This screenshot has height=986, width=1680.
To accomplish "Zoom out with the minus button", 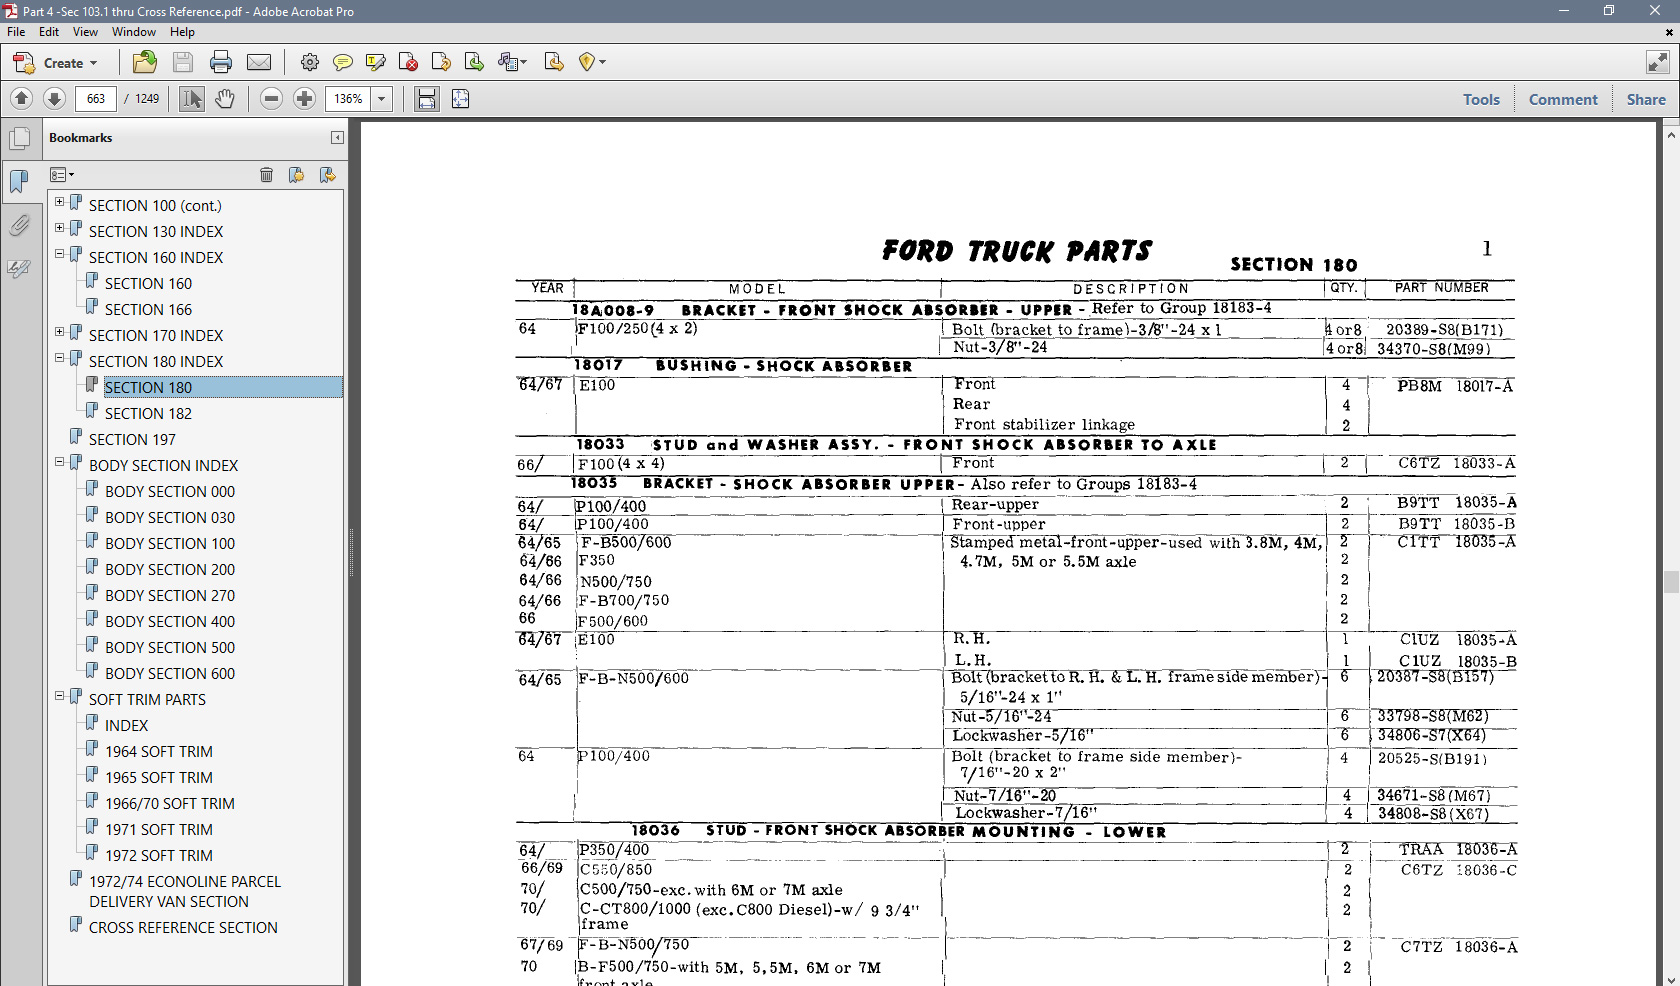I will tap(271, 98).
